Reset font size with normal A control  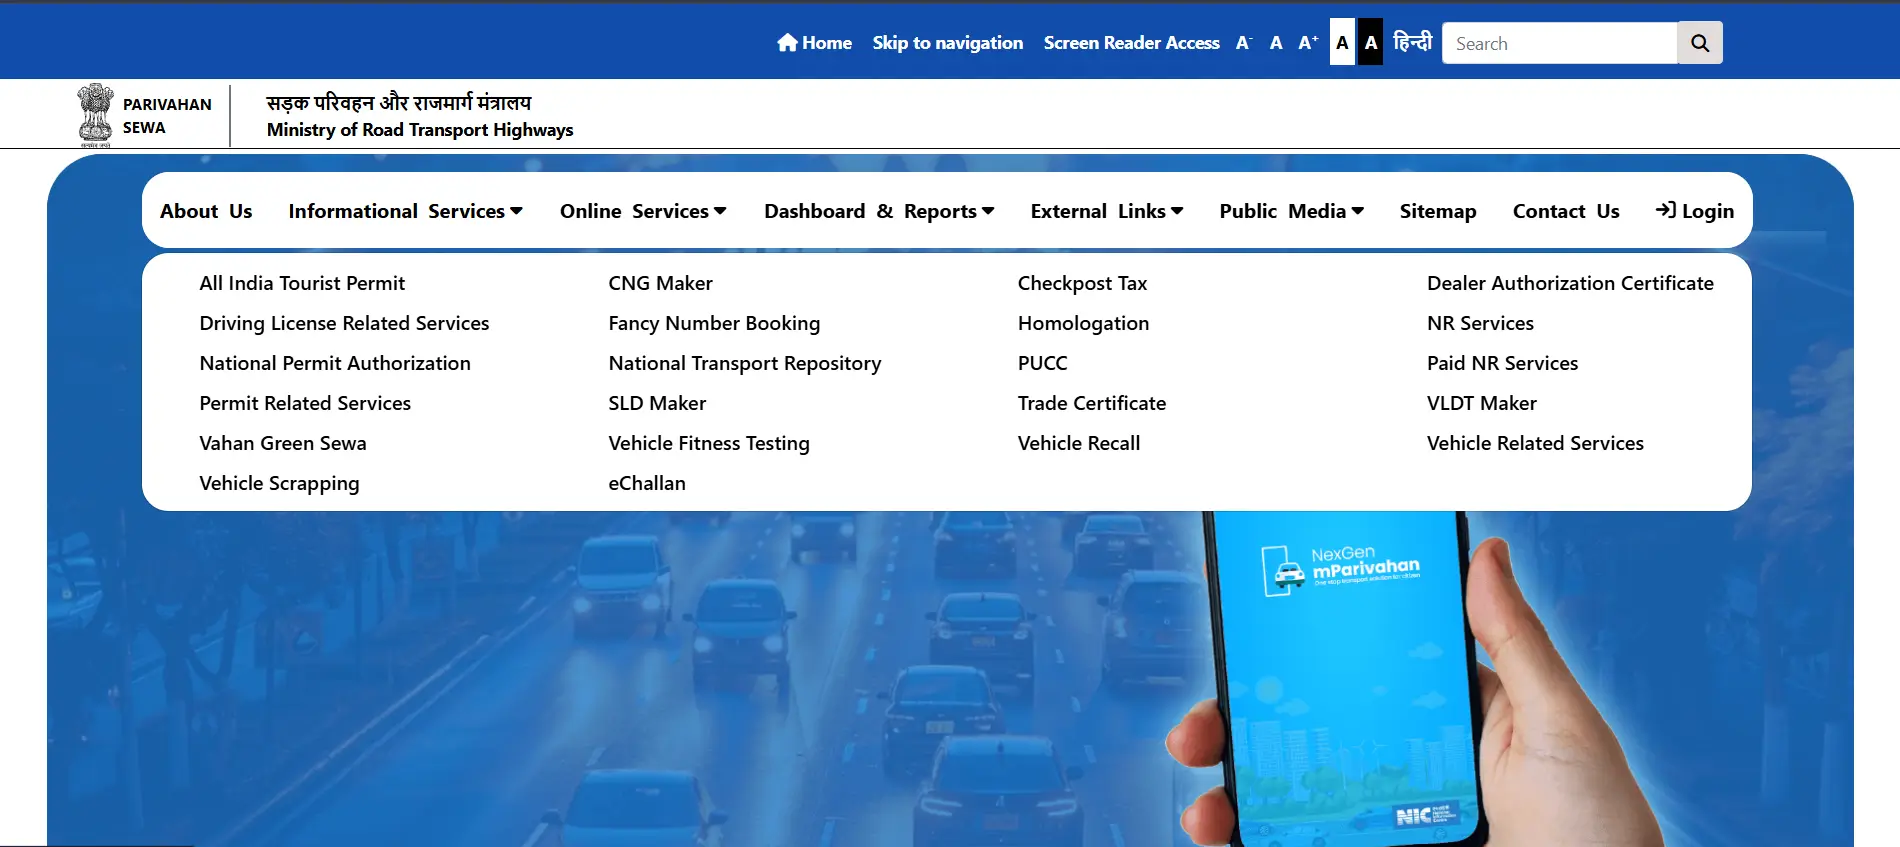tap(1276, 43)
